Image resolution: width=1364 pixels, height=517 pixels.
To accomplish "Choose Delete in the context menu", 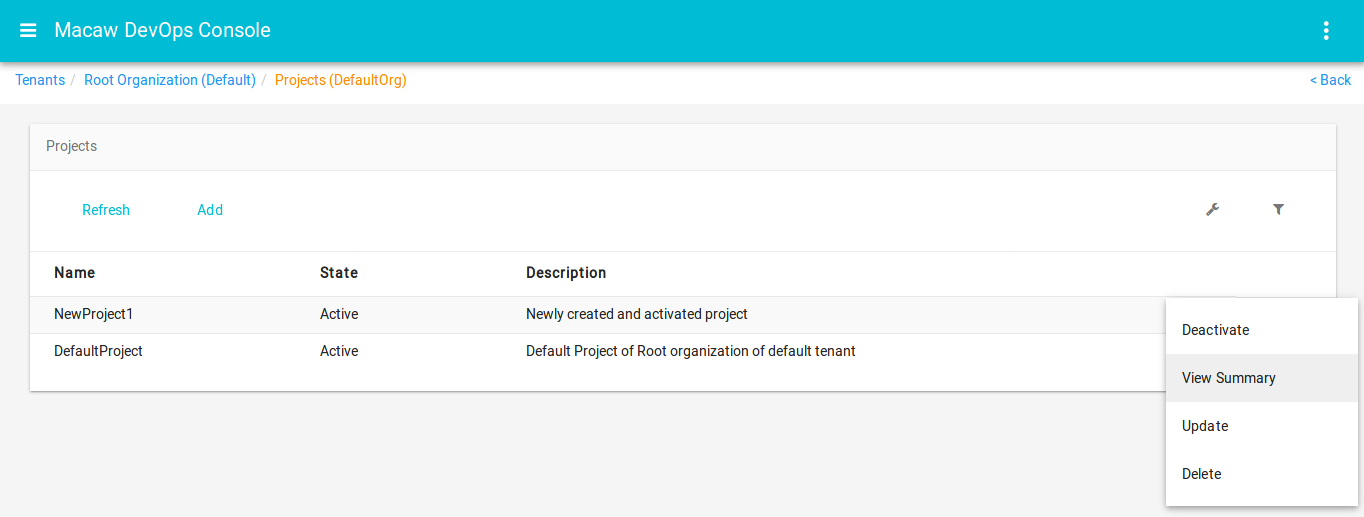I will coord(1201,474).
